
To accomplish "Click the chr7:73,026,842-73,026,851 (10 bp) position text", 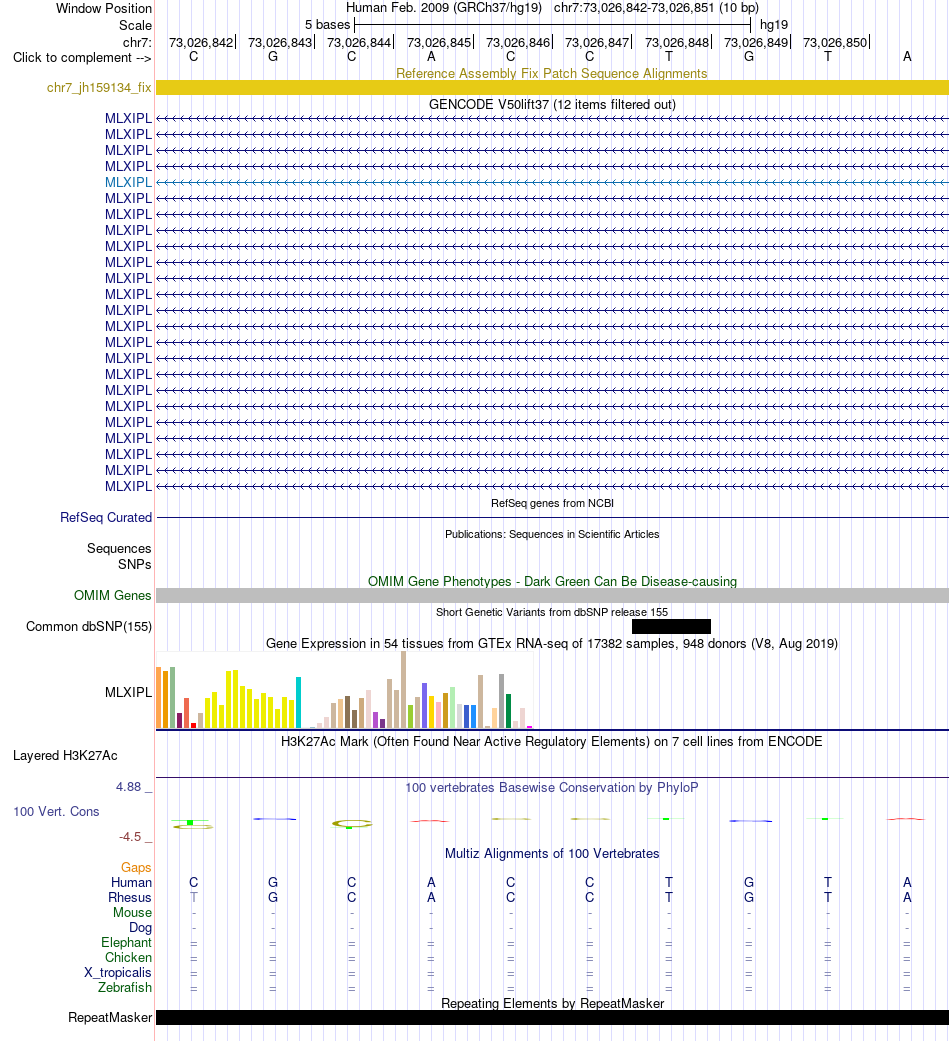I will point(656,8).
